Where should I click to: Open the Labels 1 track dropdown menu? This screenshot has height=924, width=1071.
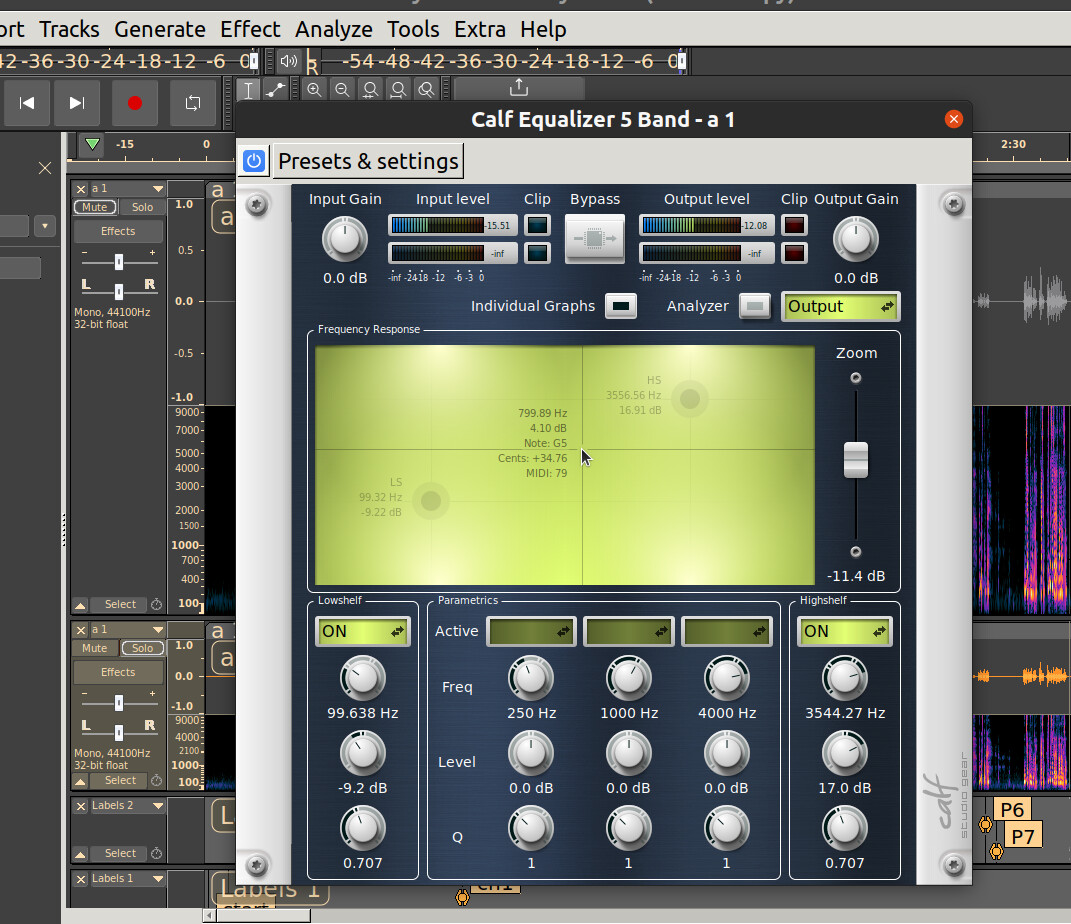coord(158,879)
